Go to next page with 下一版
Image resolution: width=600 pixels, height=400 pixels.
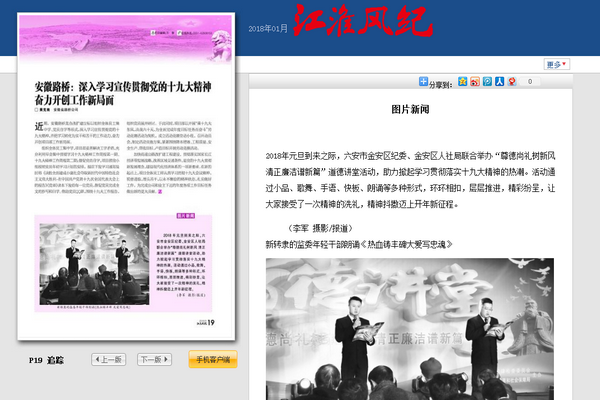tap(154, 359)
